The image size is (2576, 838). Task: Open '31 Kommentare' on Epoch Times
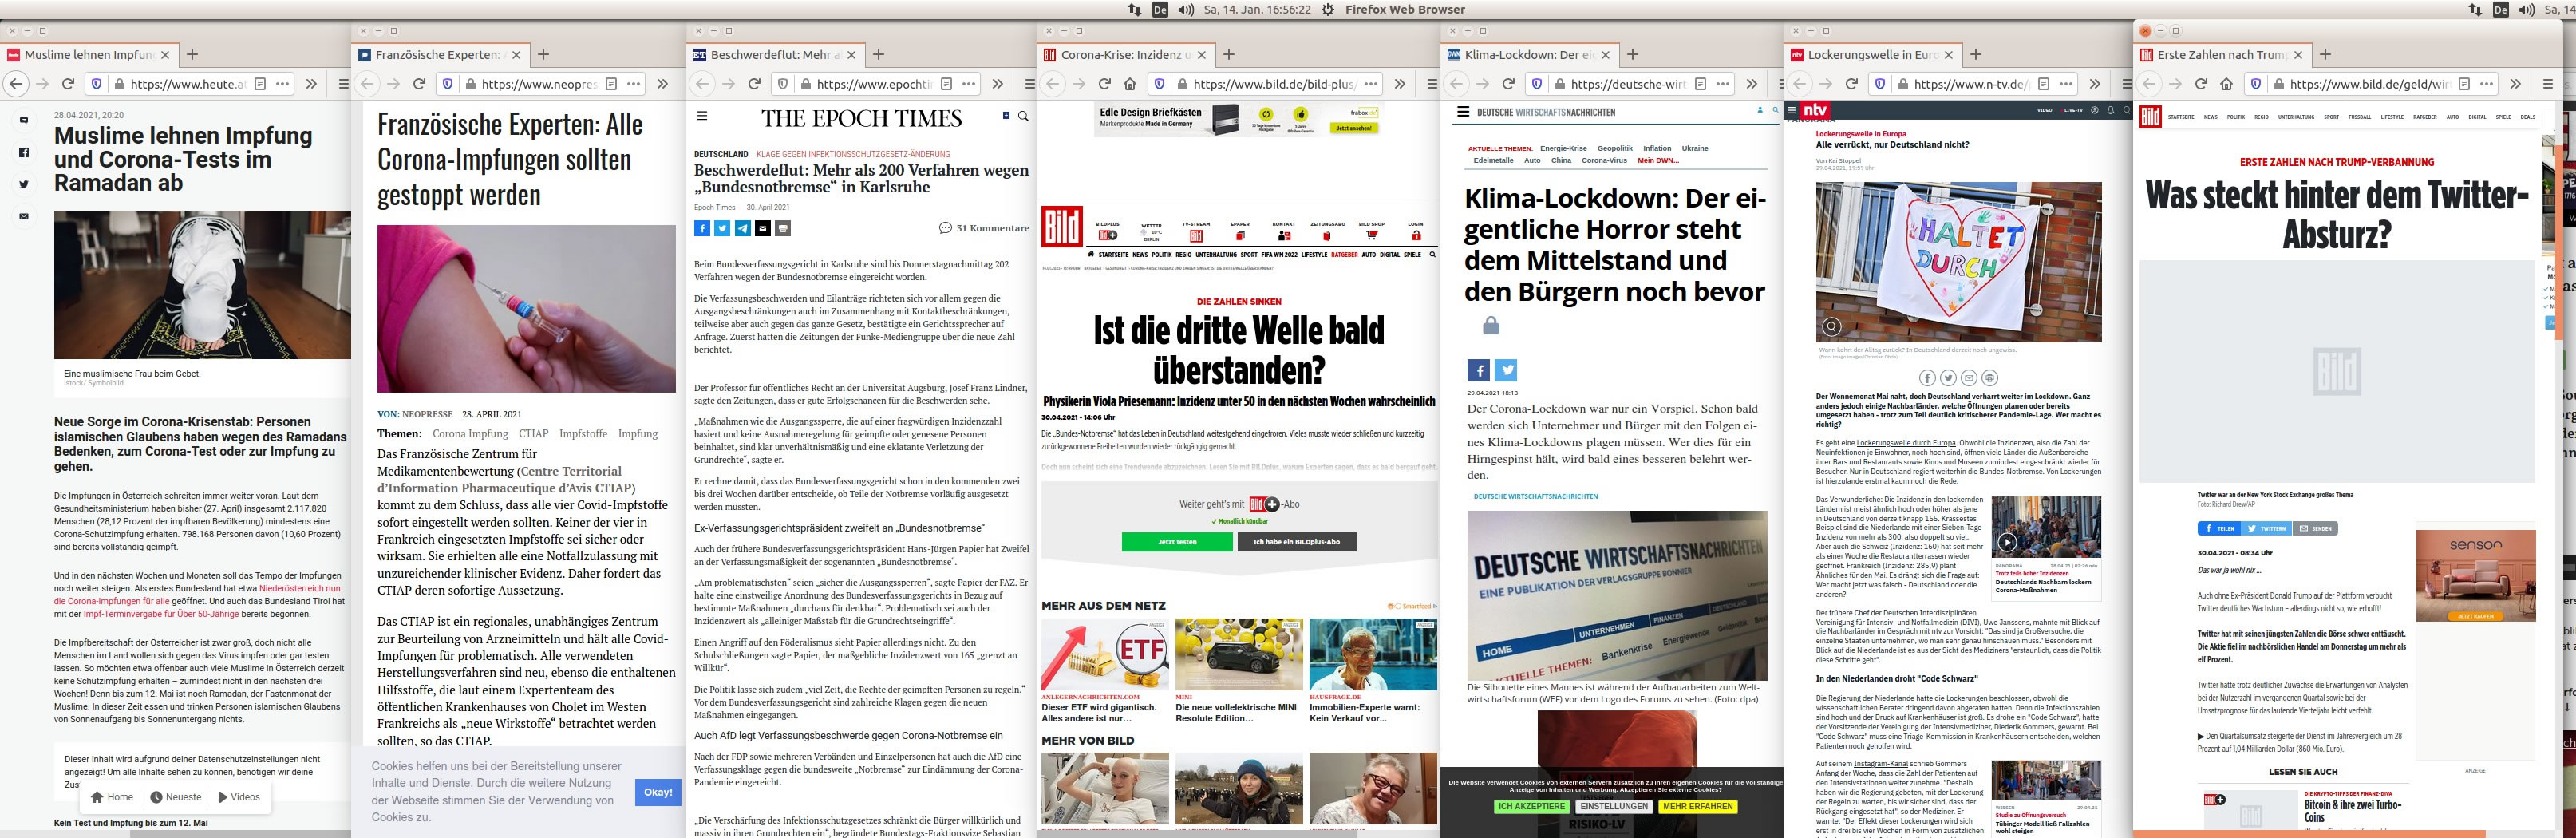tap(984, 228)
